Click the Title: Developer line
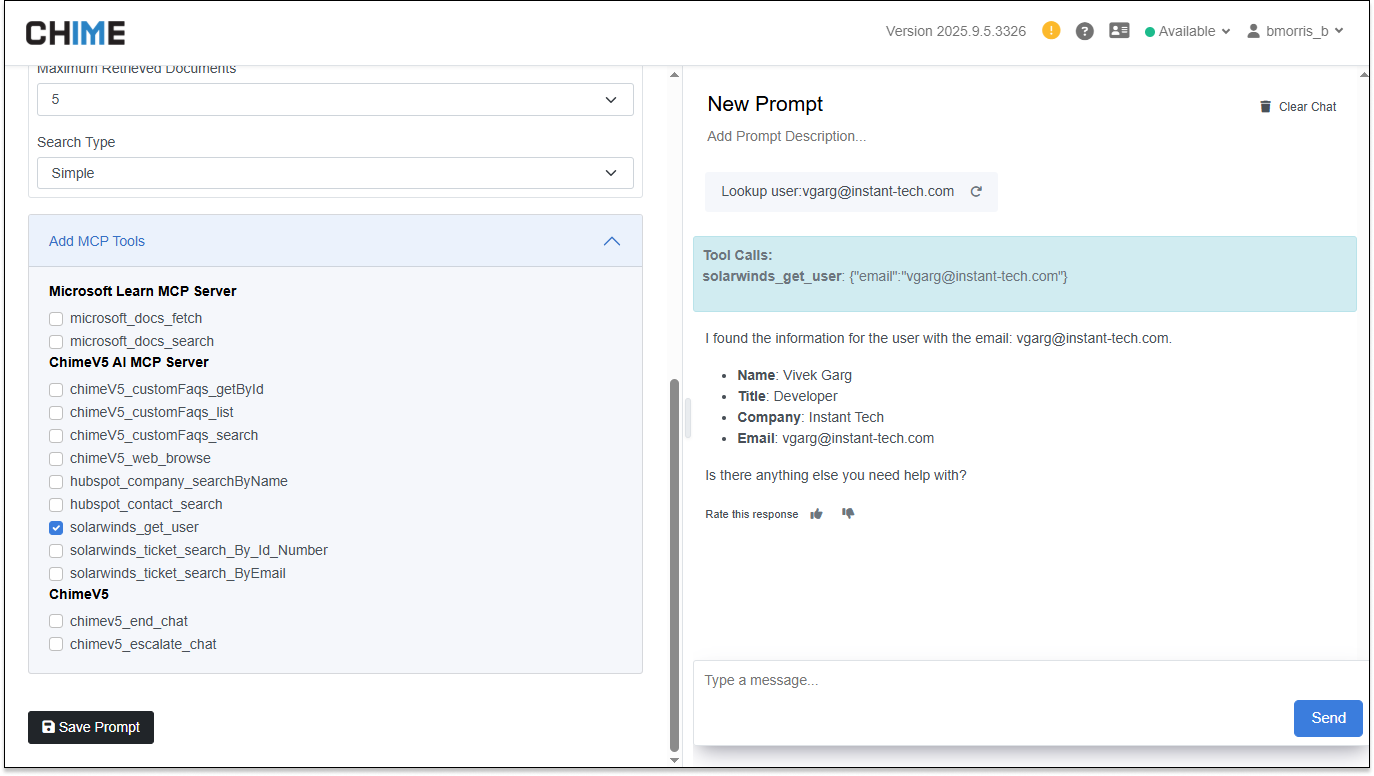Image resolution: width=1374 pixels, height=776 pixels. tap(788, 396)
